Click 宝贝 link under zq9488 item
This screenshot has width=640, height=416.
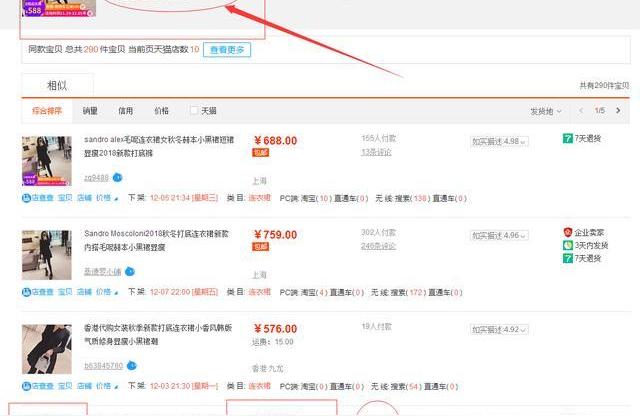[65, 198]
